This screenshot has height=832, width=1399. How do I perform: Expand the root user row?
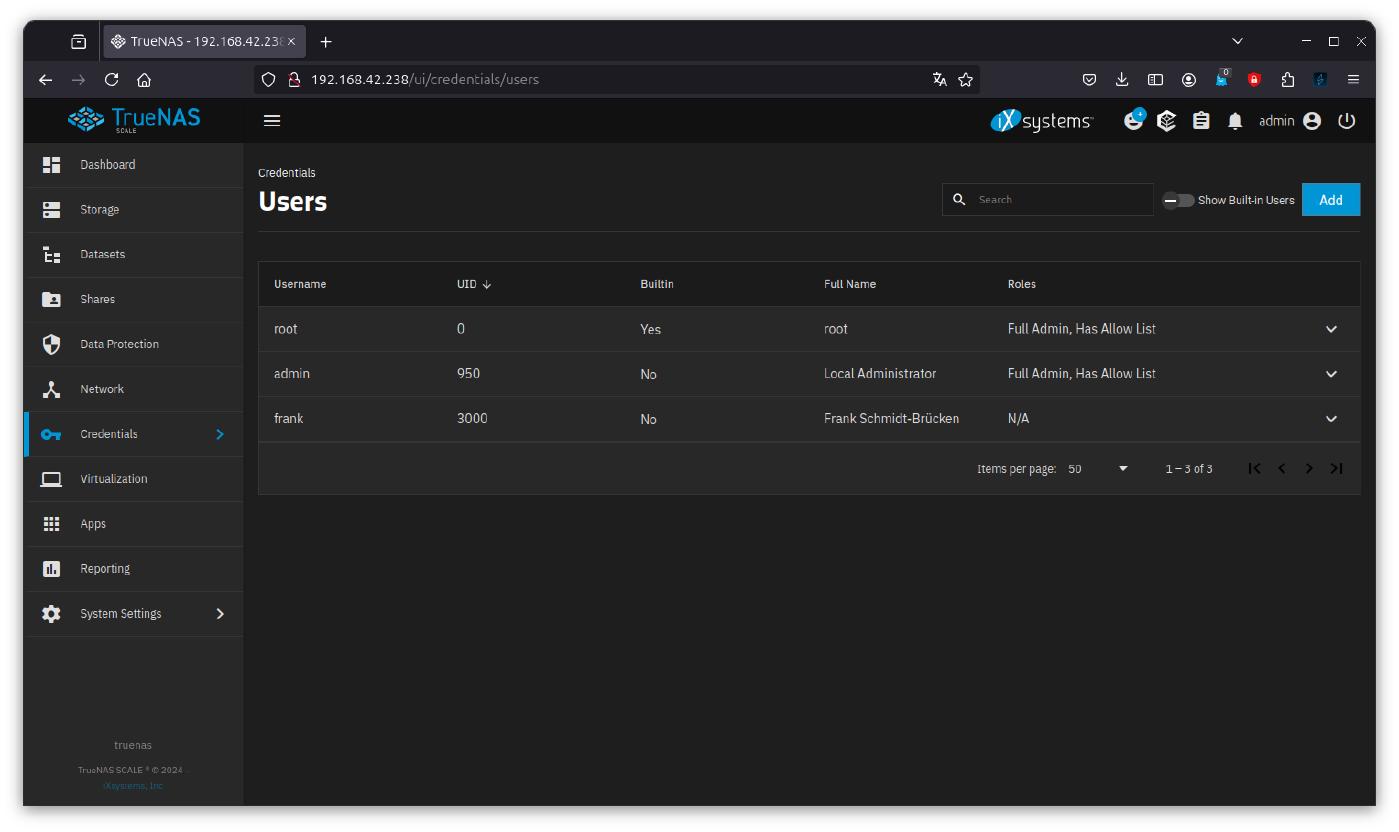[1331, 329]
